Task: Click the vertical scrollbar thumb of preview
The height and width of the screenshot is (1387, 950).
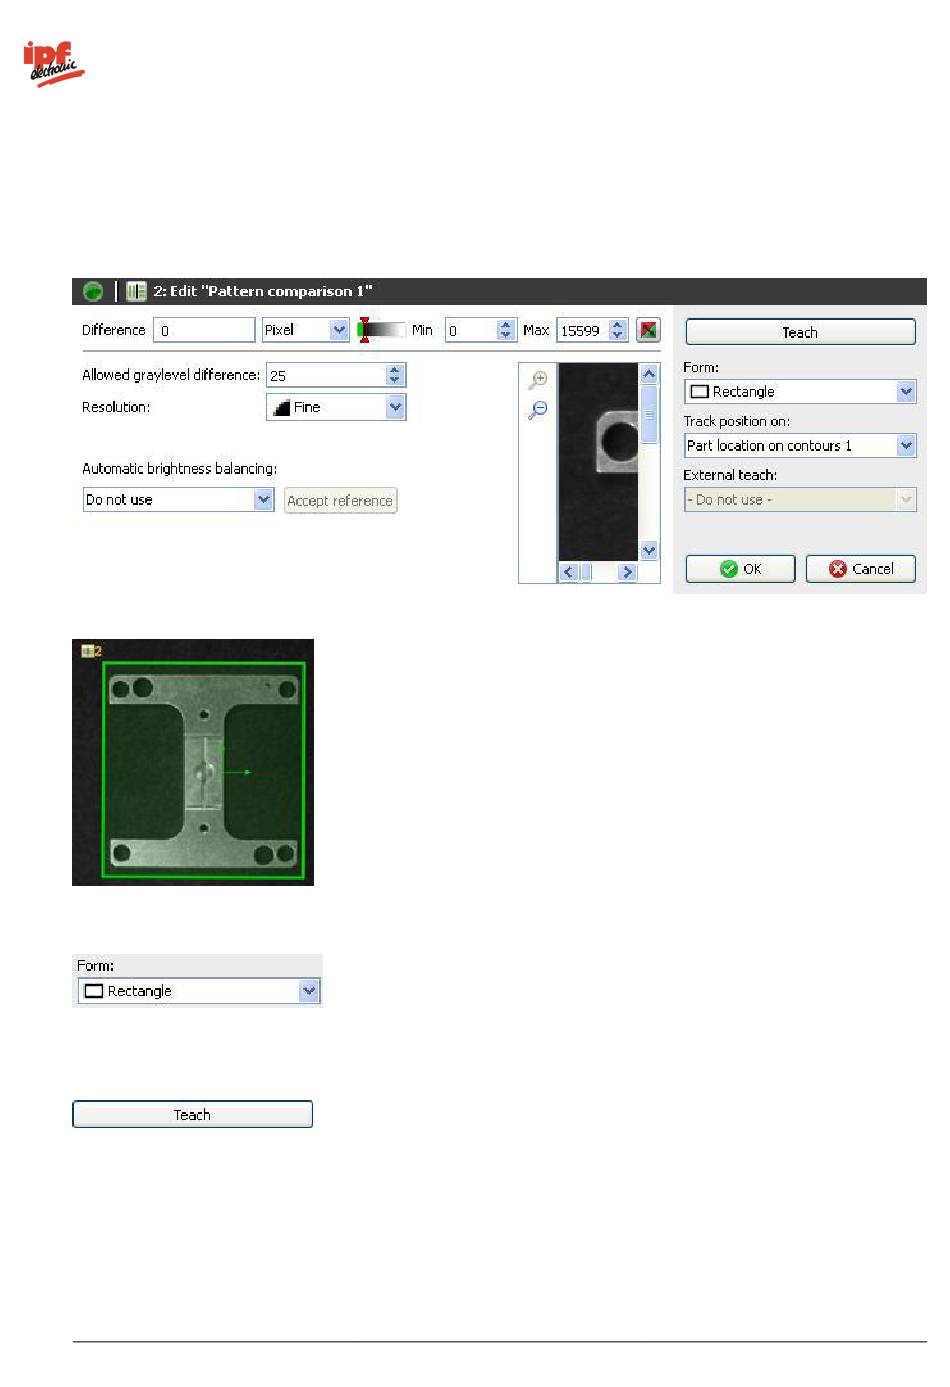Action: [x=649, y=414]
